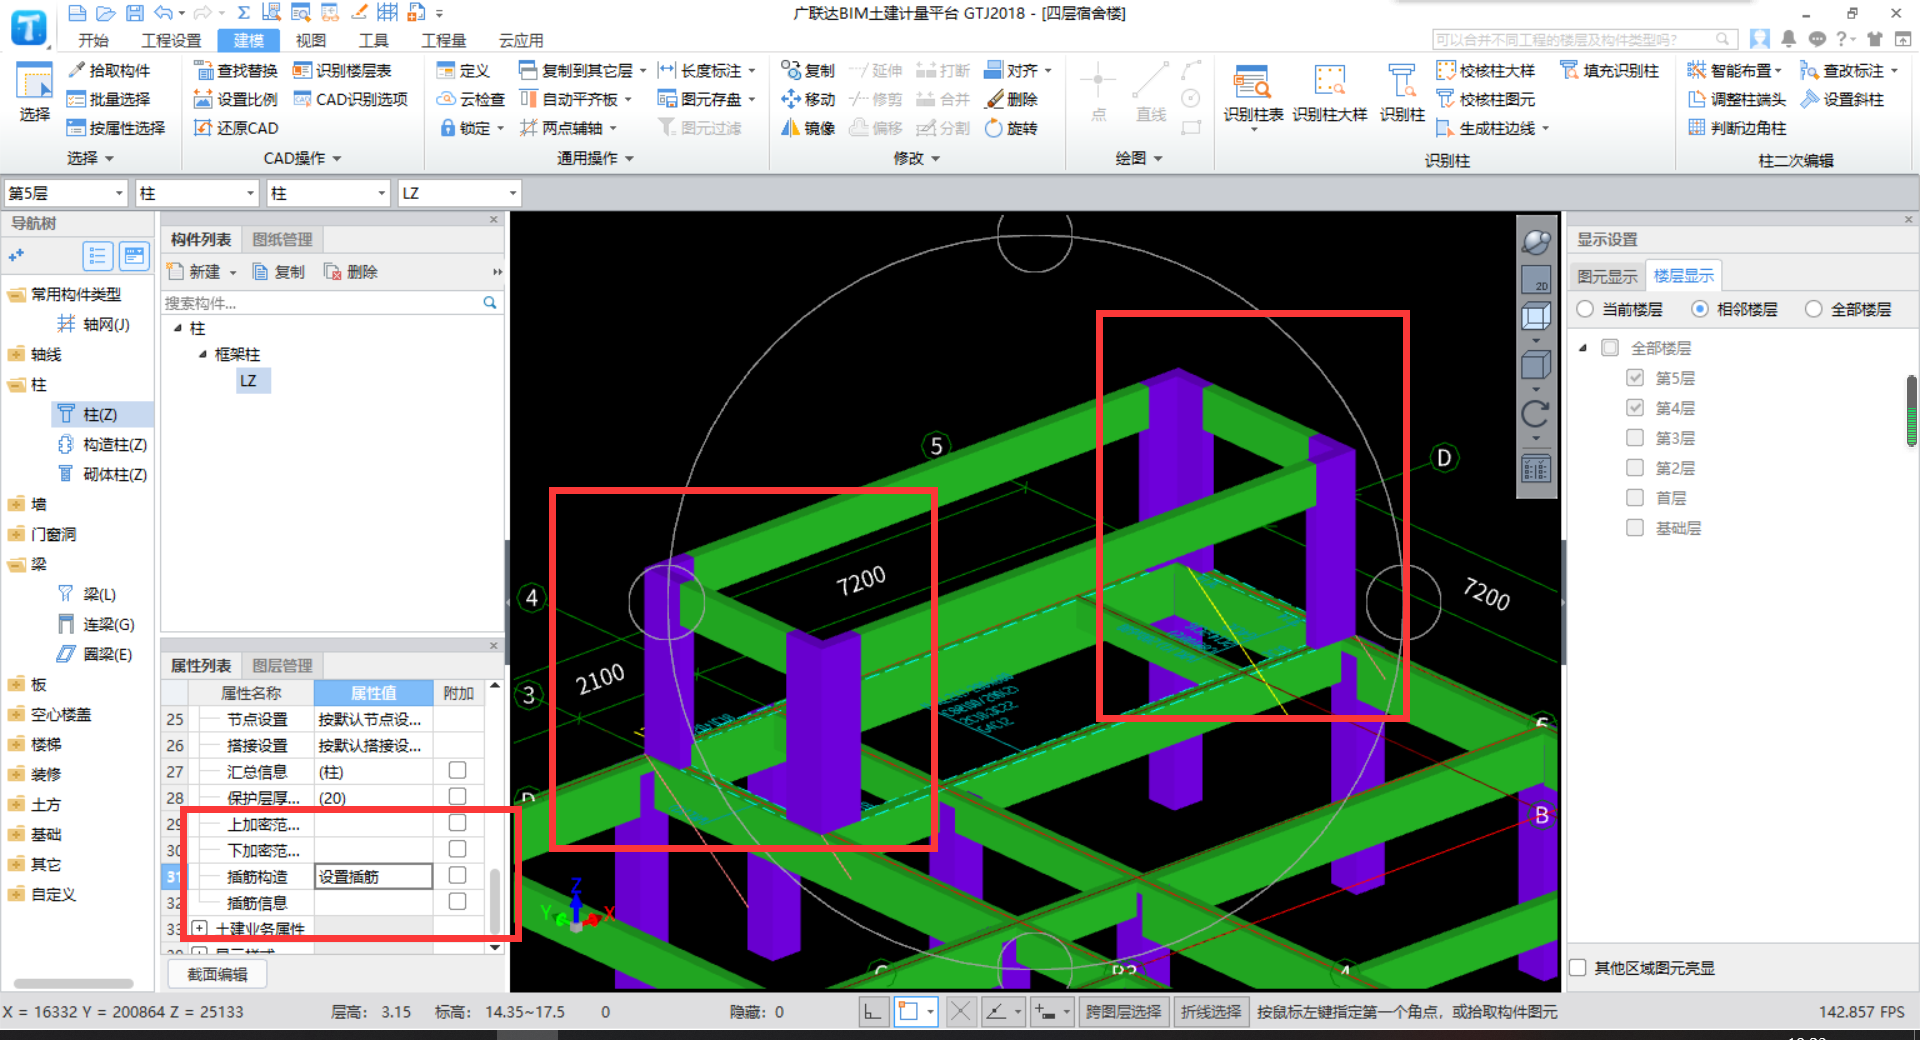Click the 设置比例 set scale tool
The height and width of the screenshot is (1040, 1920).
point(235,99)
